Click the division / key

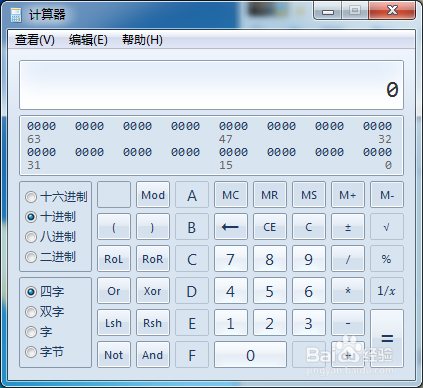[x=348, y=259]
